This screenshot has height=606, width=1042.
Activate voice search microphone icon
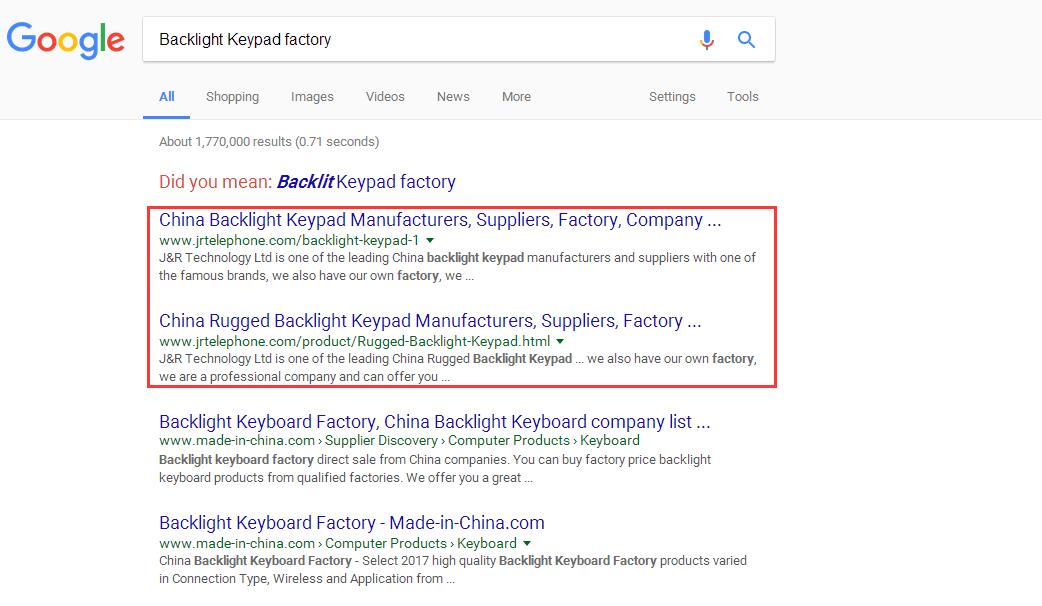(x=707, y=40)
